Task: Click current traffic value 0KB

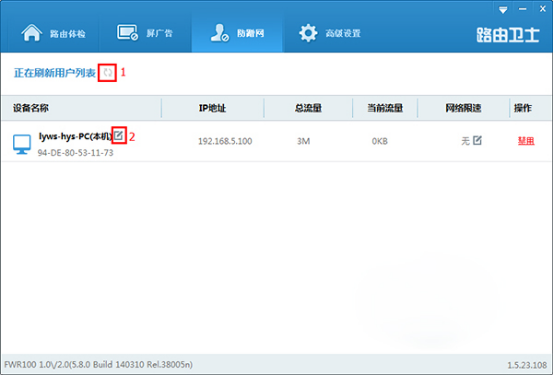Action: pyautogui.click(x=380, y=141)
